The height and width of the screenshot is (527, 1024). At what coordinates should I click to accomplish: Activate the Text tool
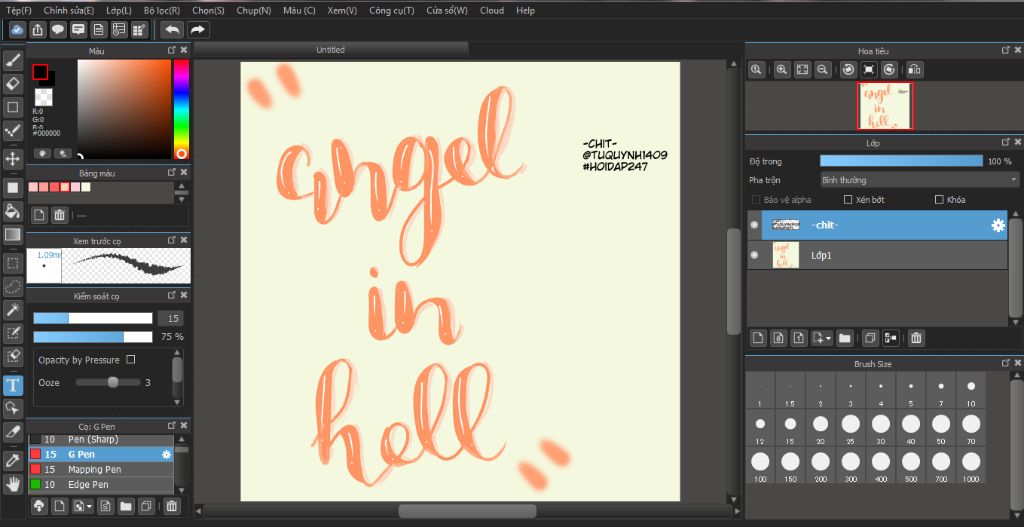click(x=13, y=385)
